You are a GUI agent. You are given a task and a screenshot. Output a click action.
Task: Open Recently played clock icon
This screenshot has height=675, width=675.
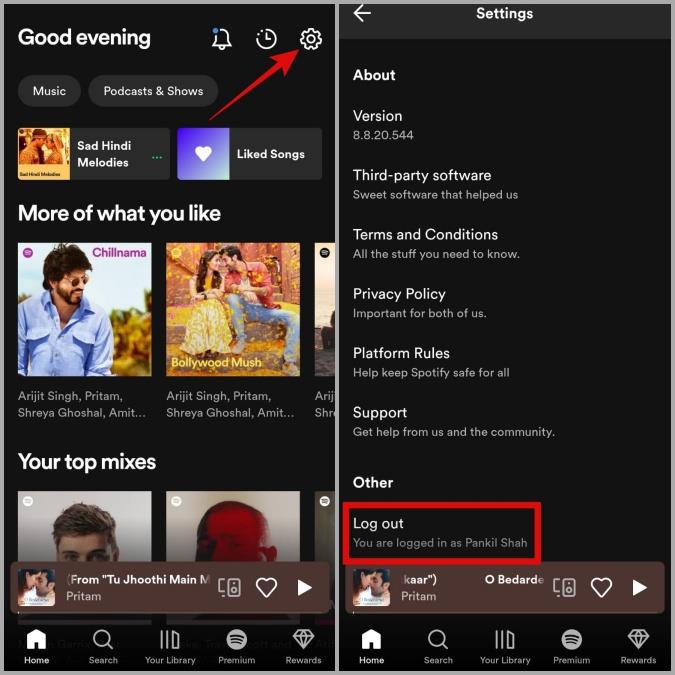[266, 39]
